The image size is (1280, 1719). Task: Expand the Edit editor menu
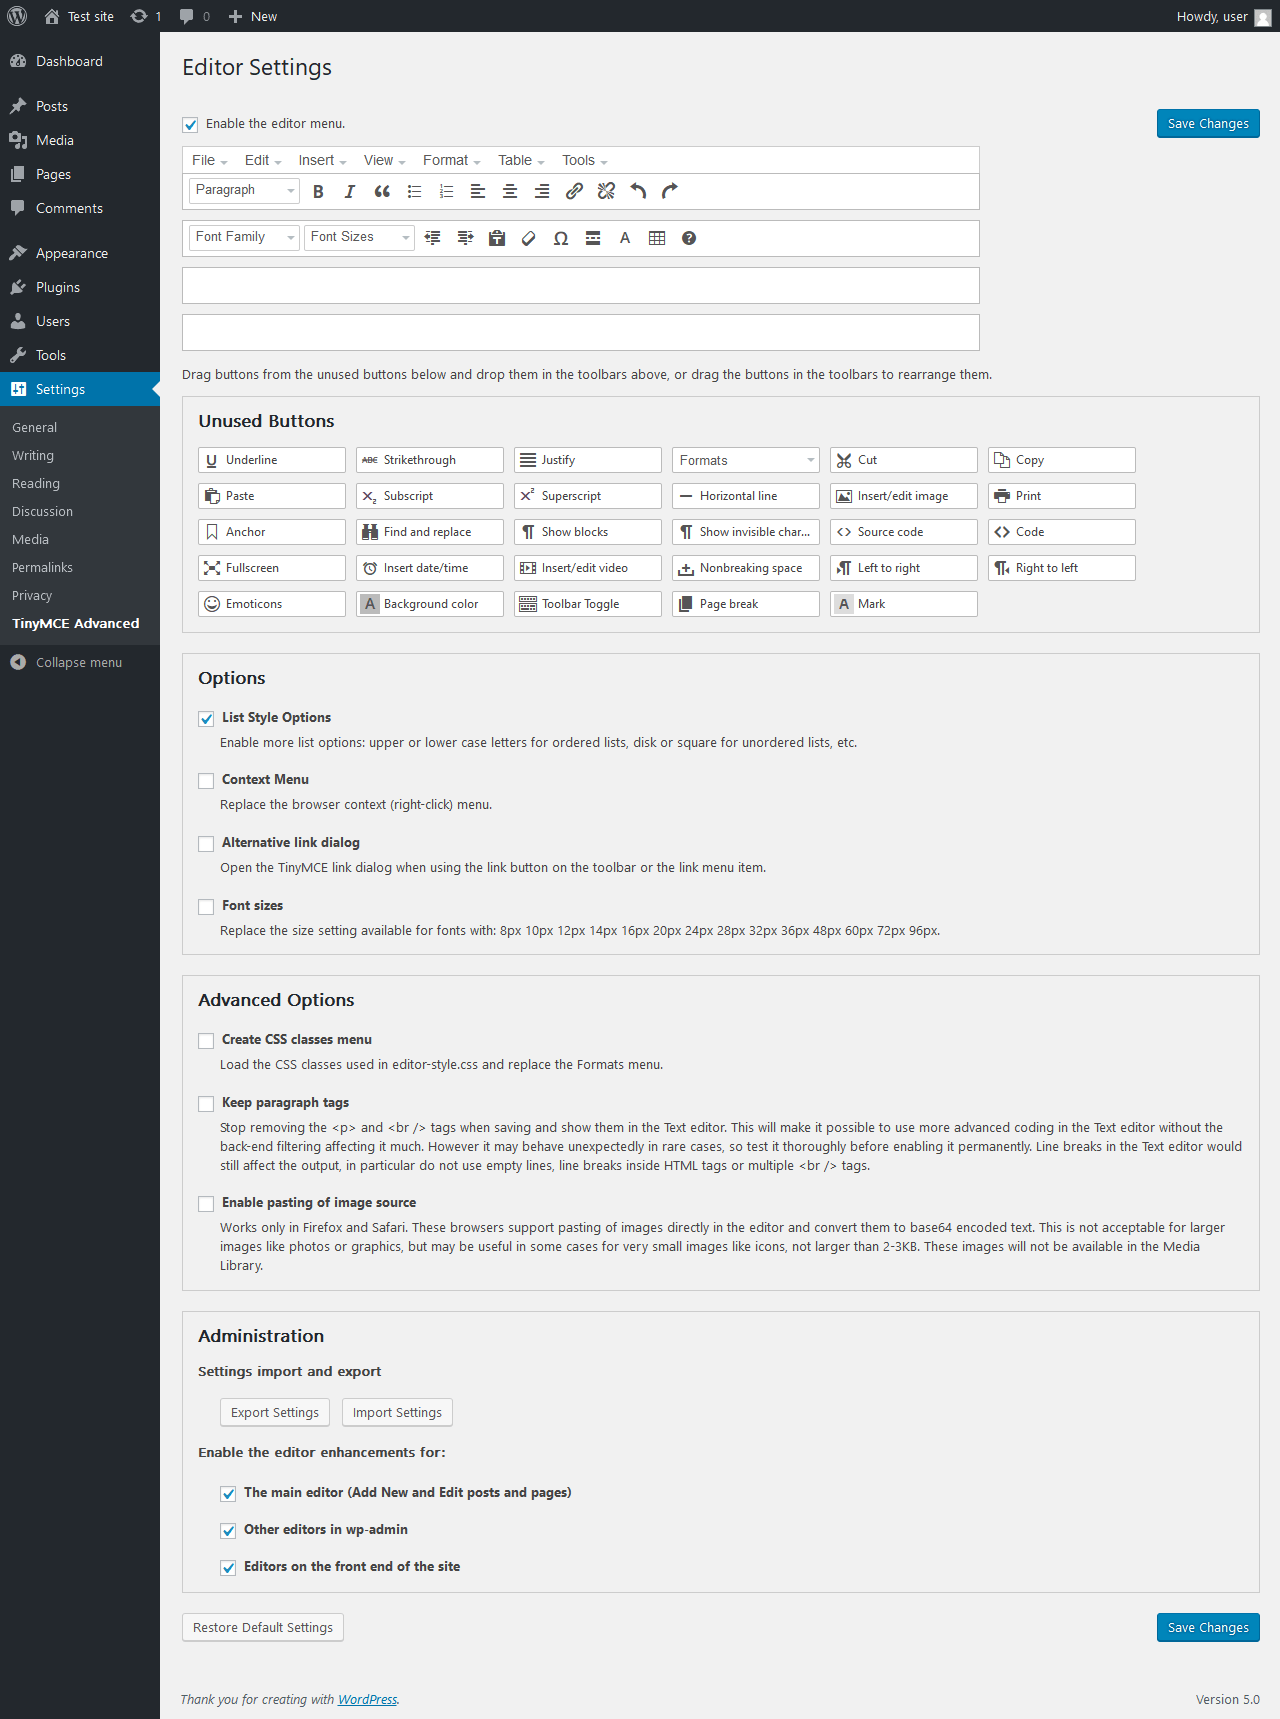coord(263,160)
